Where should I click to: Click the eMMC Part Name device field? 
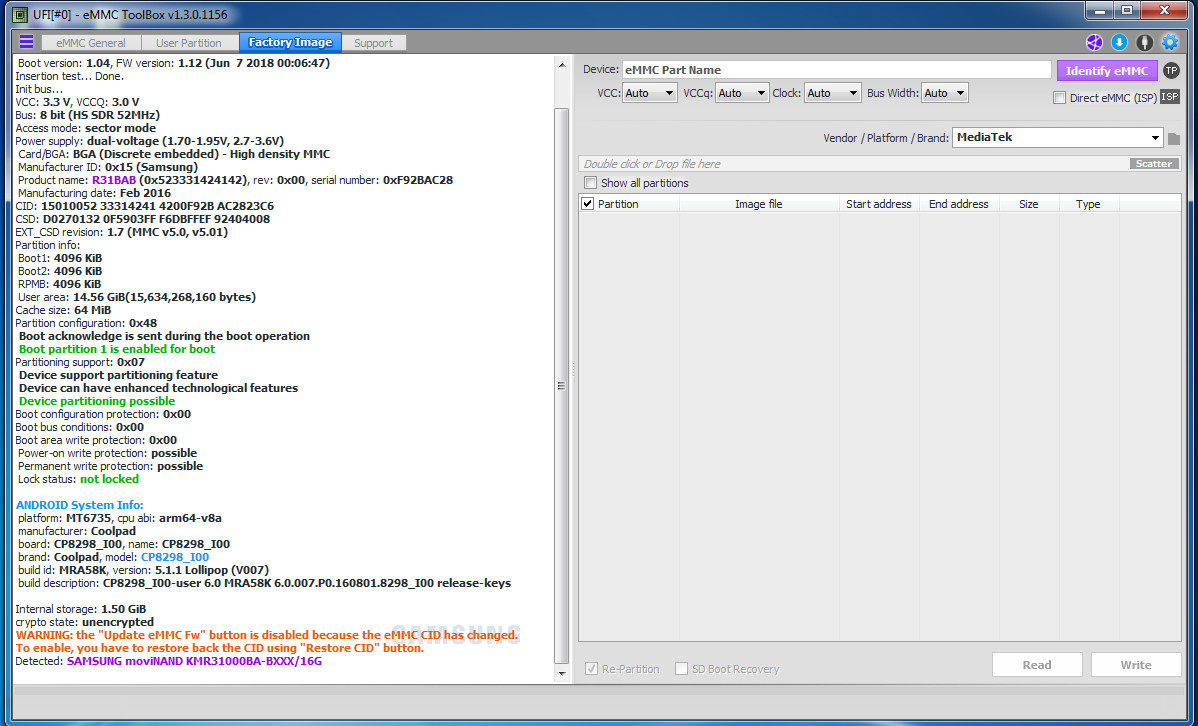tap(837, 70)
